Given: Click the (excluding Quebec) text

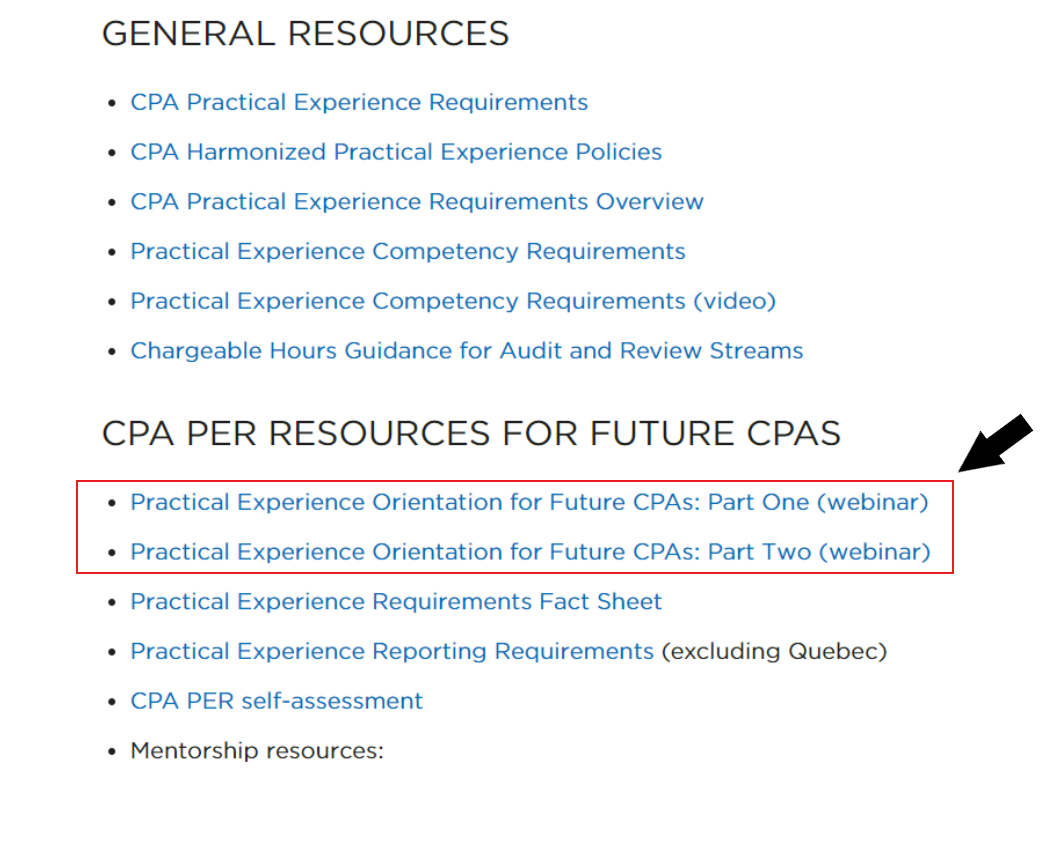Looking at the screenshot, I should [774, 652].
